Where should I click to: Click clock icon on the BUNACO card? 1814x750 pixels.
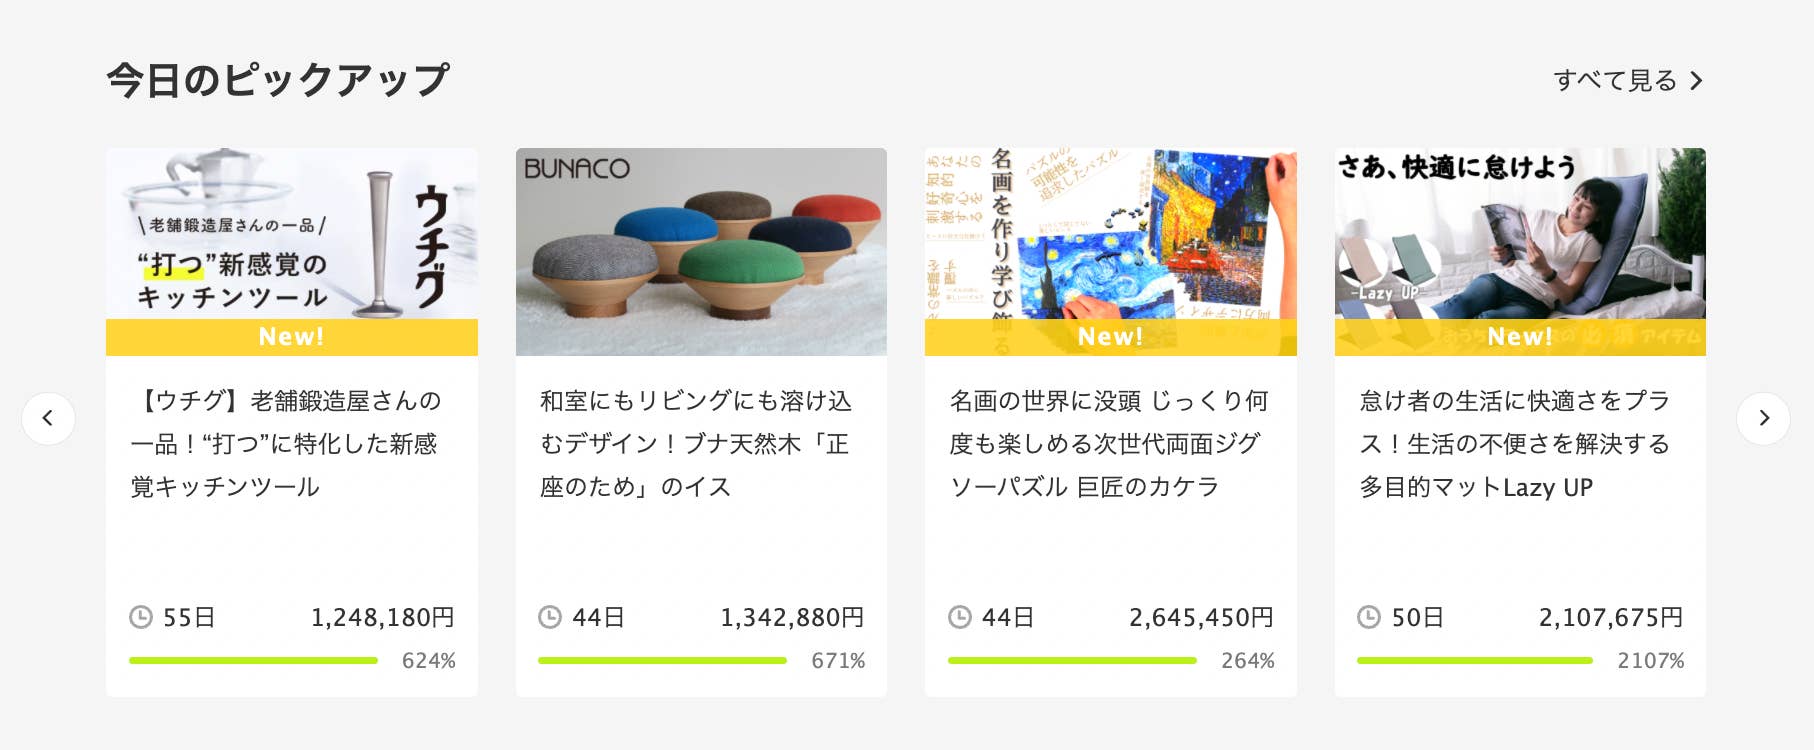click(x=550, y=617)
